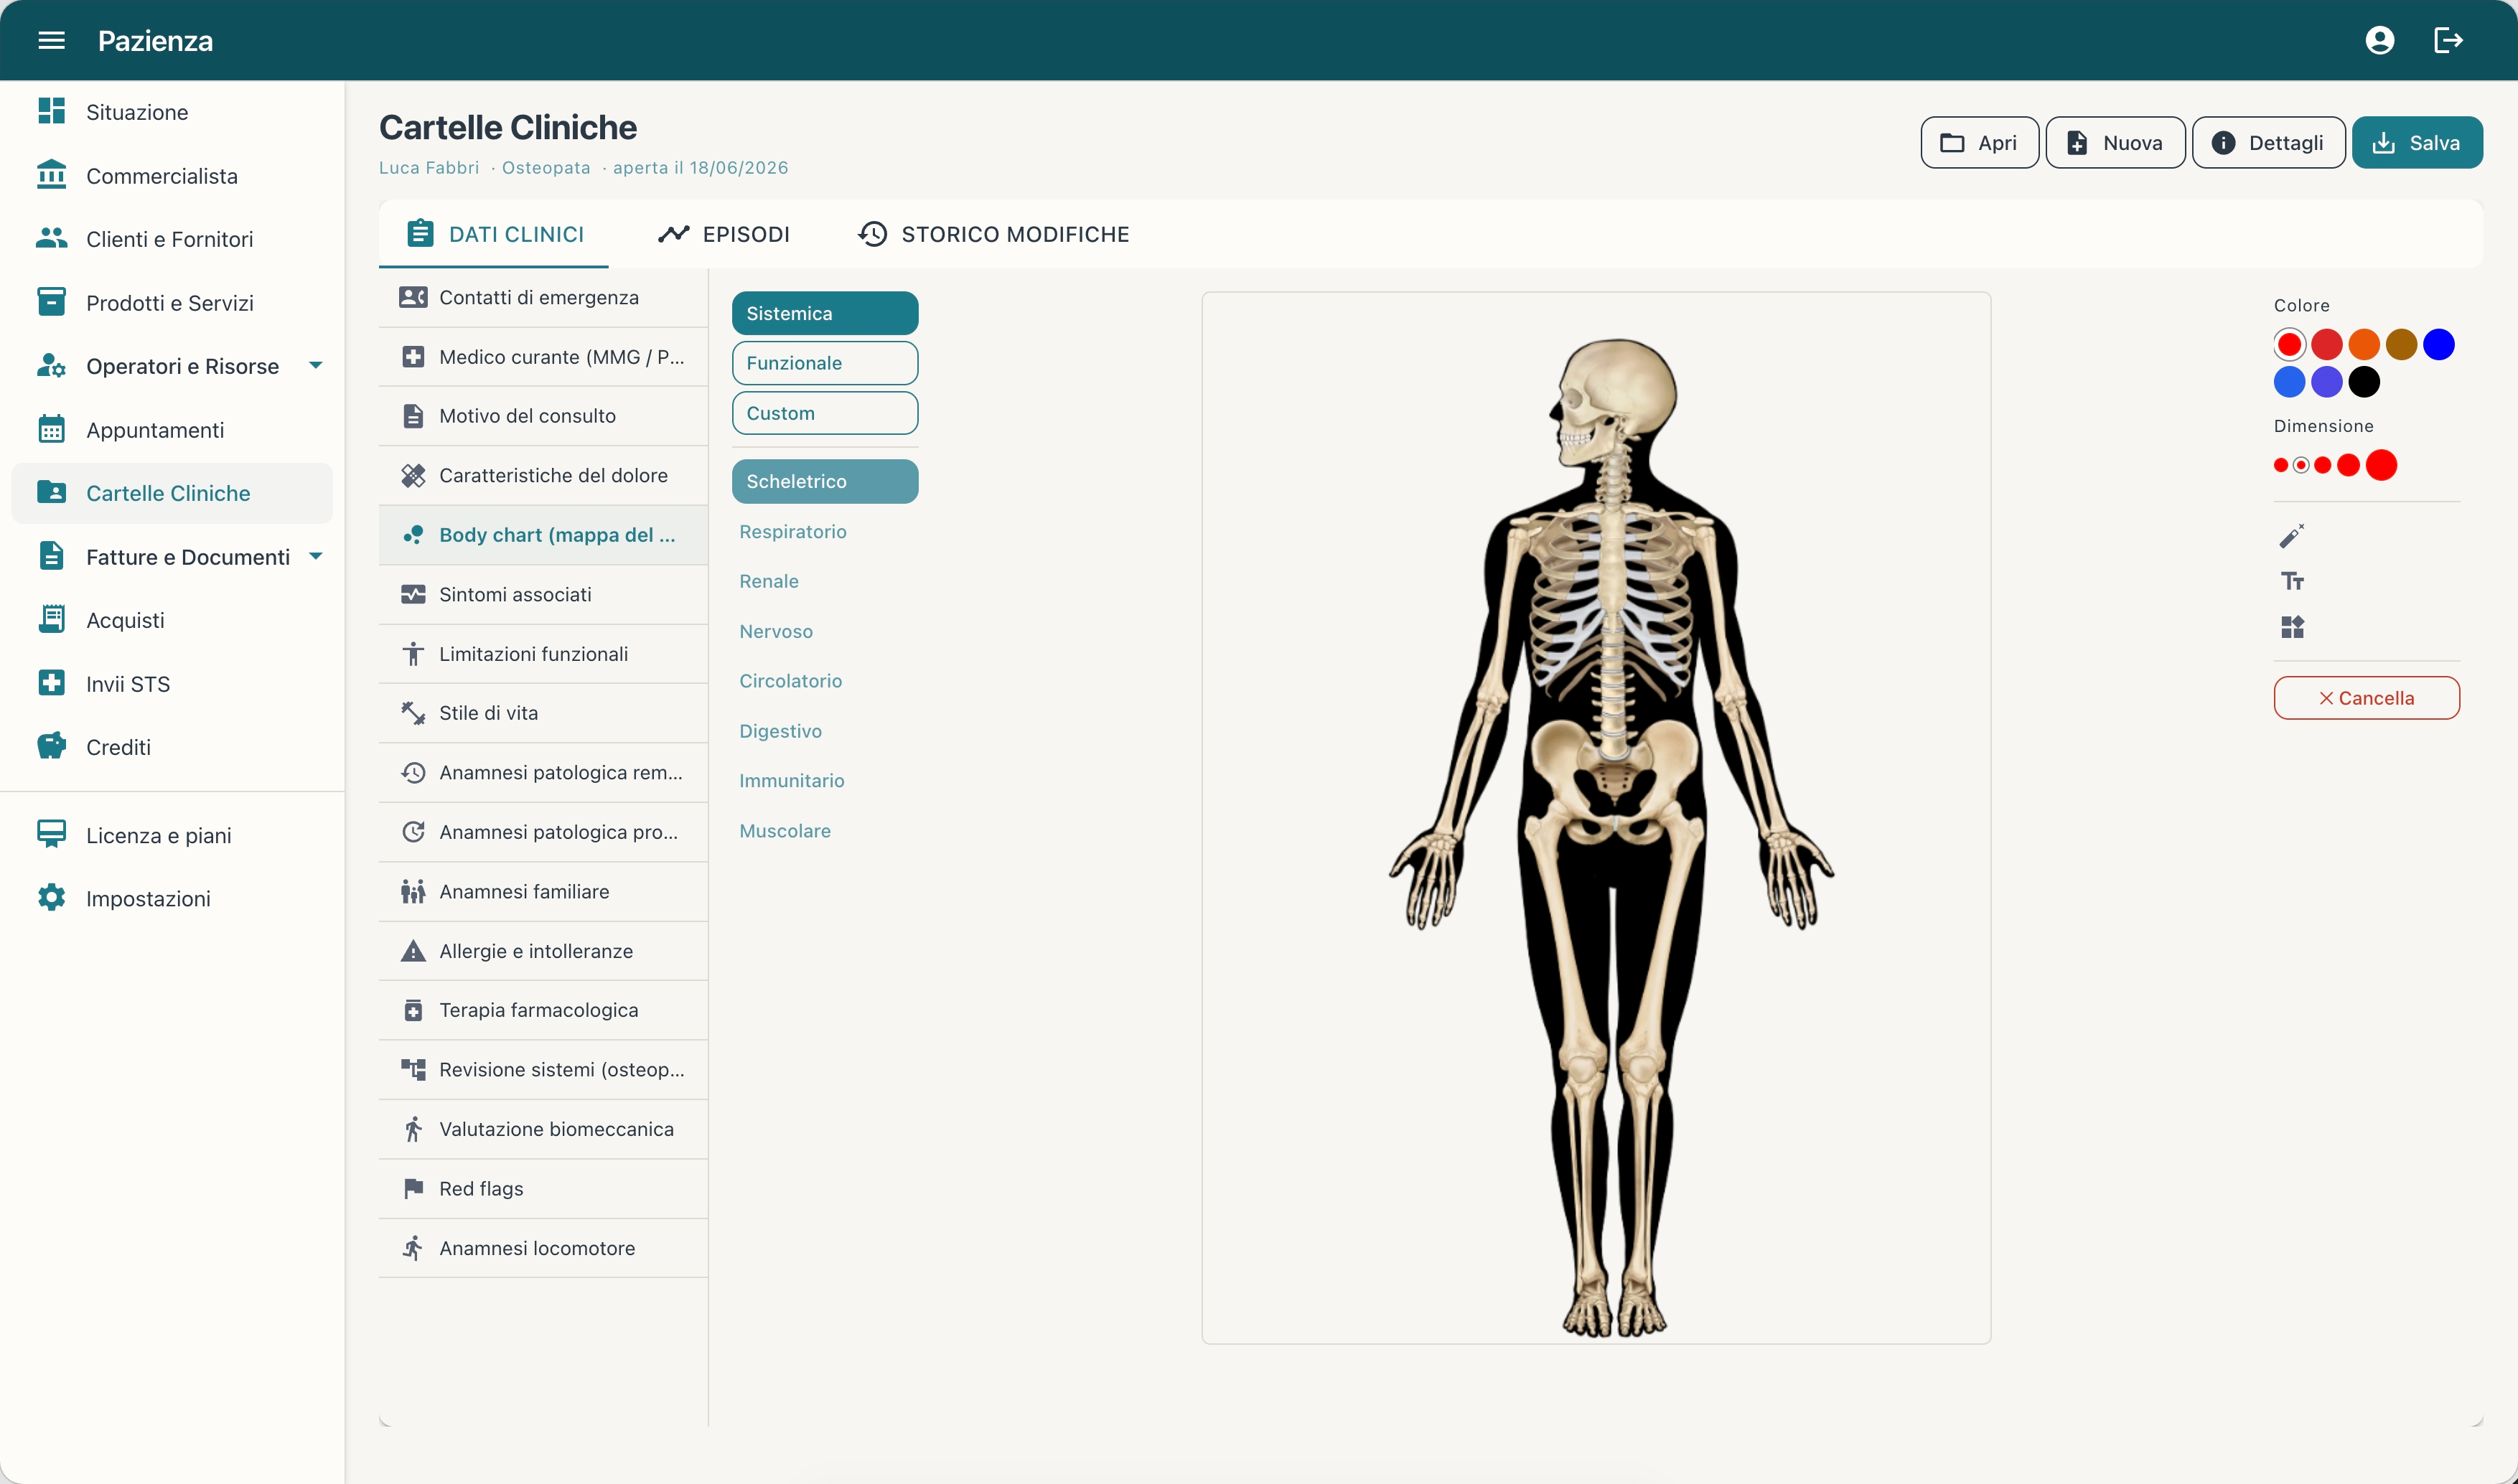Open Crediti section

[171, 747]
